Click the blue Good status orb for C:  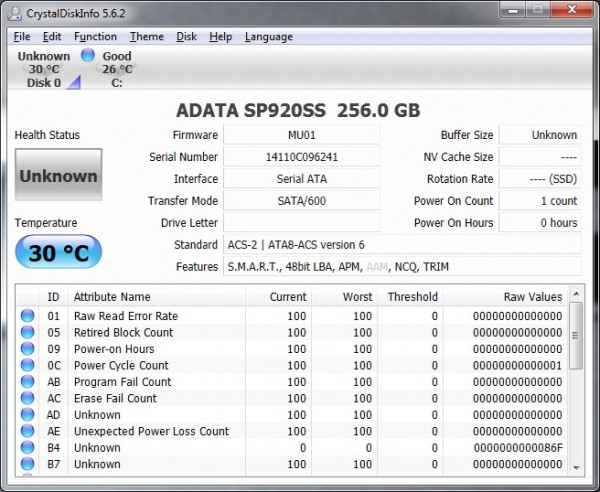[88, 55]
